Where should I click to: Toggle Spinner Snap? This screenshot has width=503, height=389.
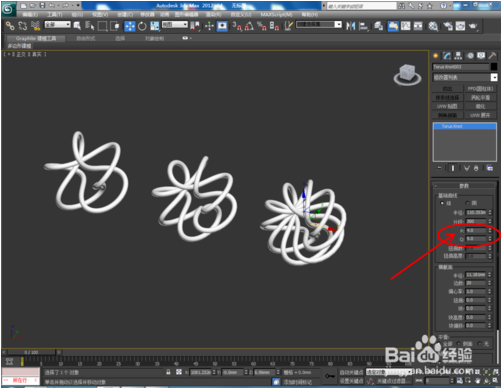coord(274,26)
